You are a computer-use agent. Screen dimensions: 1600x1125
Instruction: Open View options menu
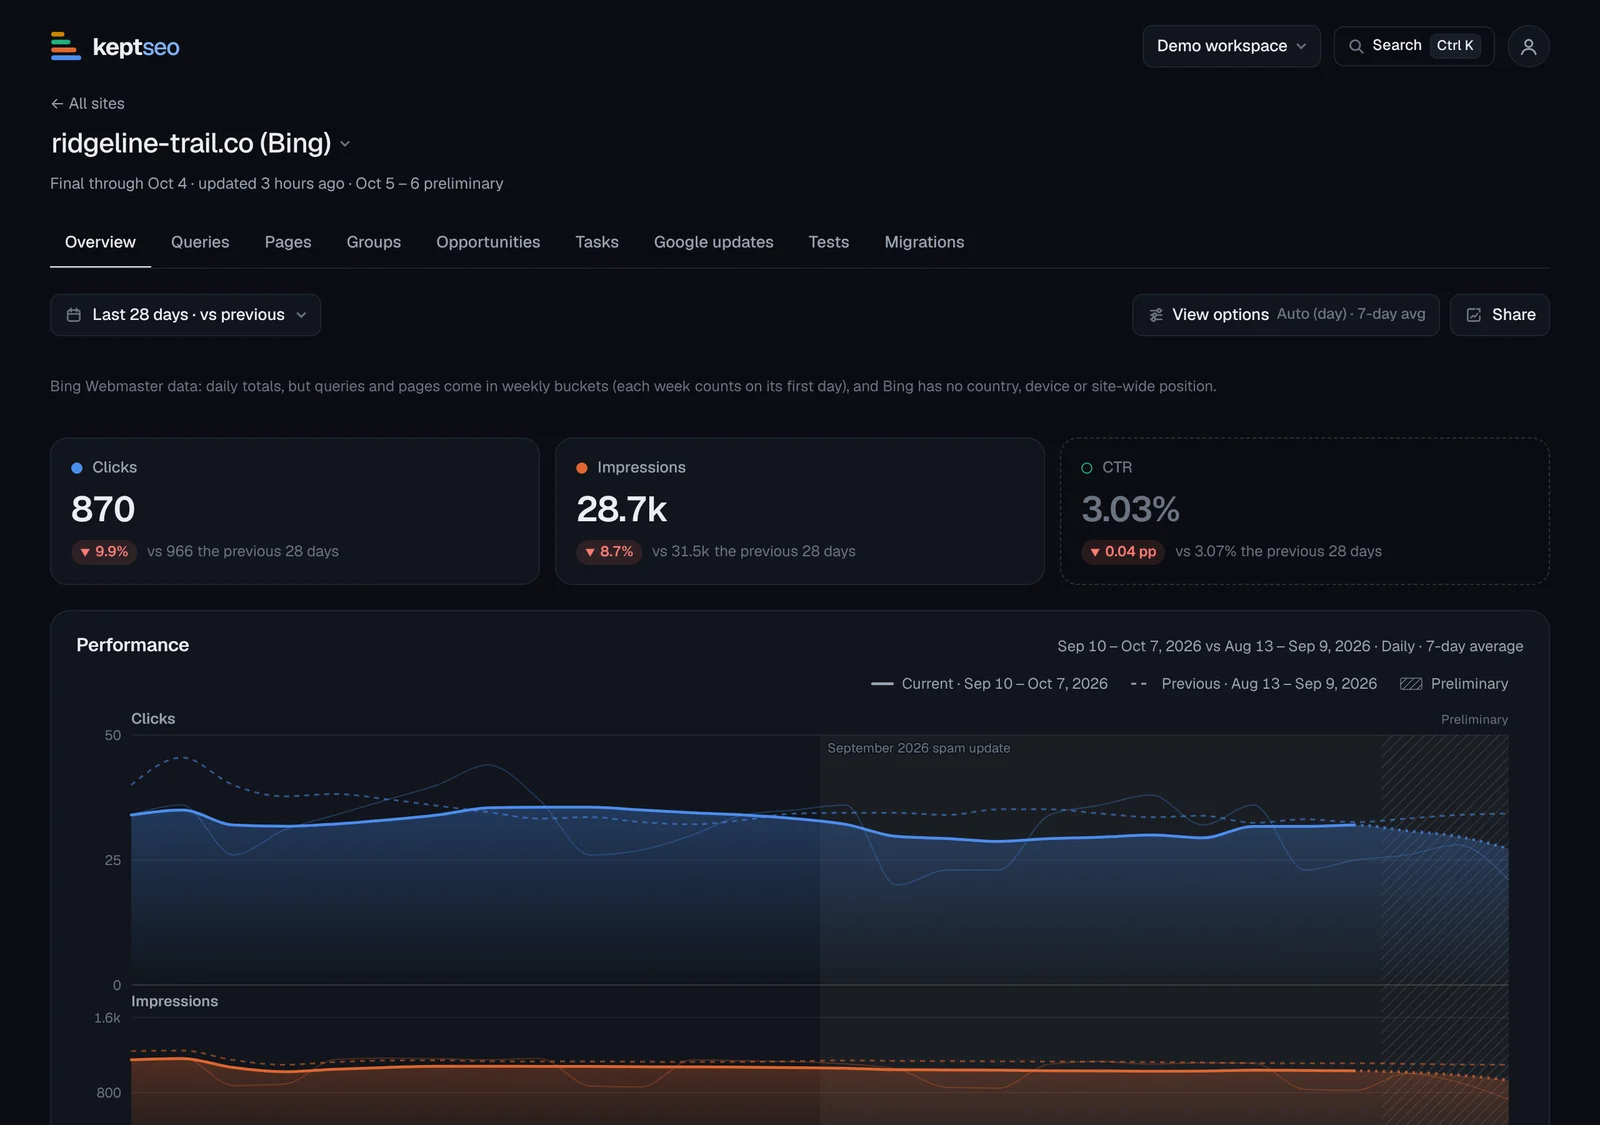pyautogui.click(x=1286, y=315)
